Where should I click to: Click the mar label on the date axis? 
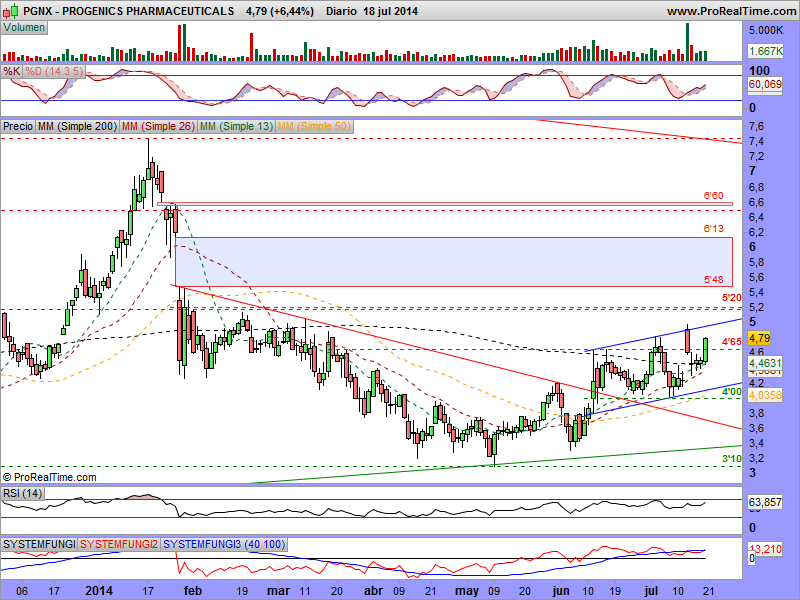tap(278, 591)
